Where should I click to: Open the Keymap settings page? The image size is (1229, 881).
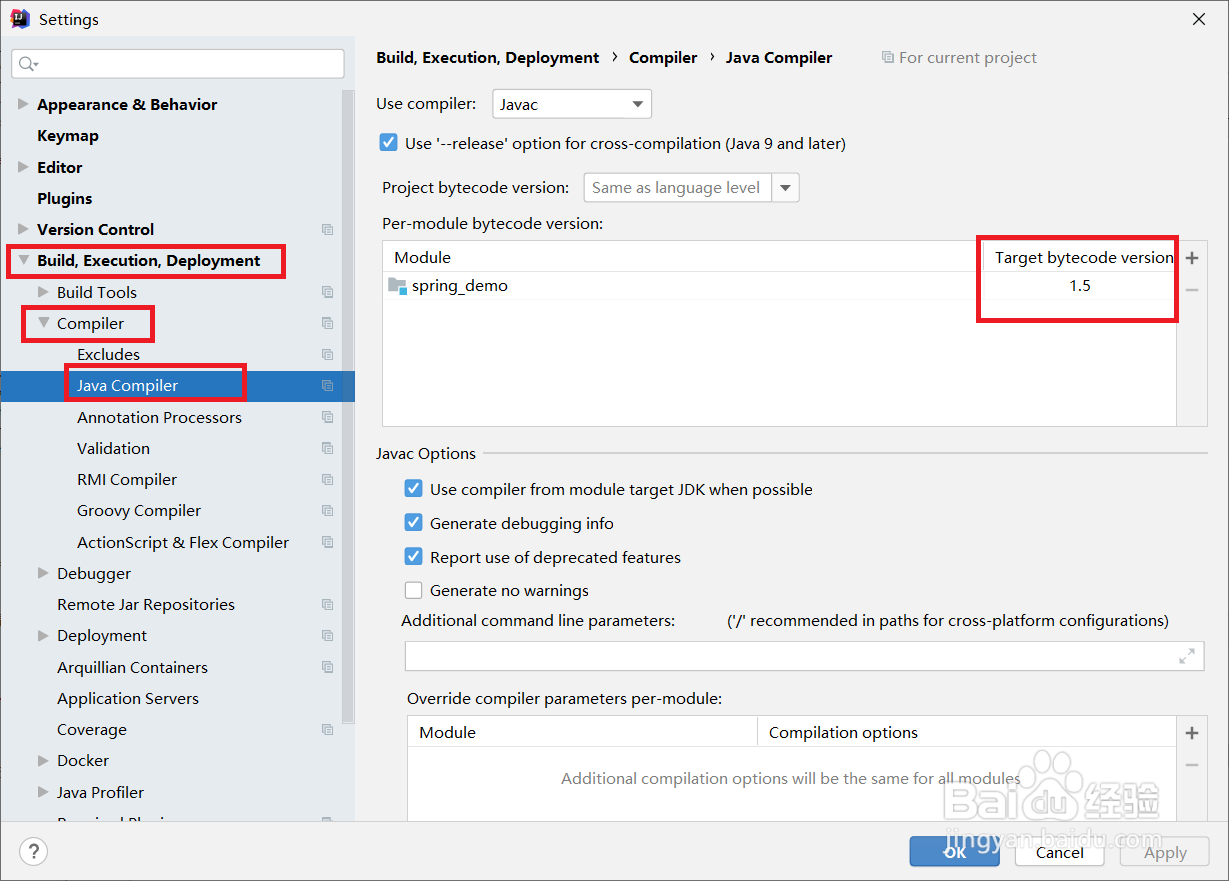(x=68, y=136)
